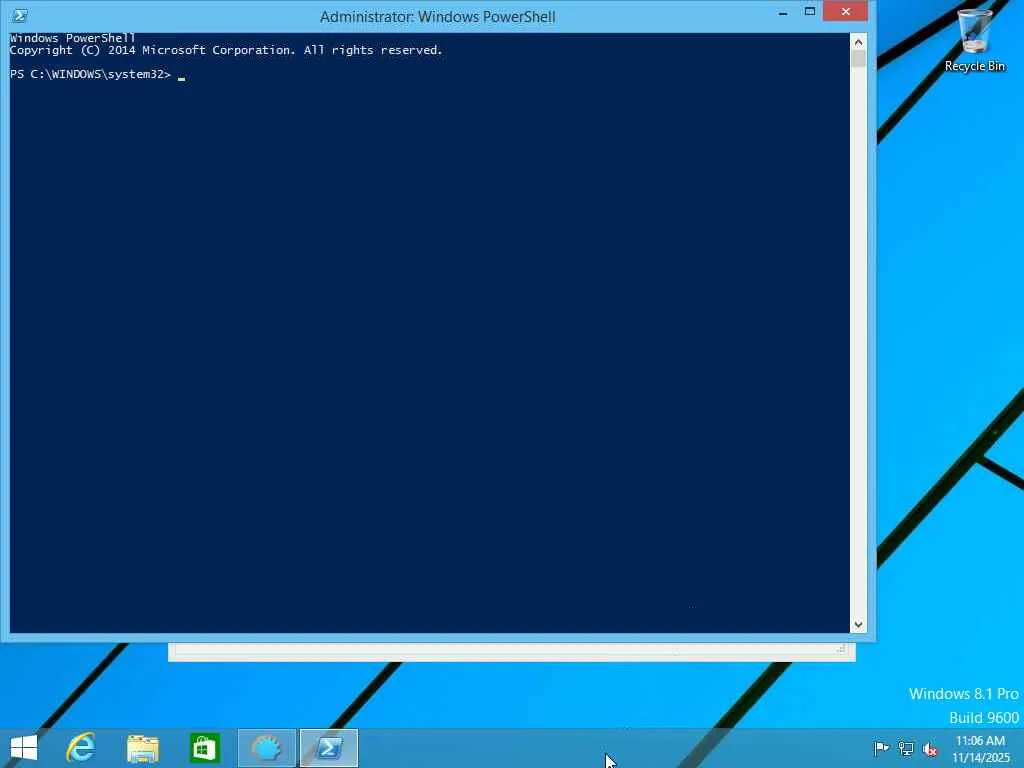The image size is (1024, 768).
Task: Click the muted volume tray icon
Action: 930,748
